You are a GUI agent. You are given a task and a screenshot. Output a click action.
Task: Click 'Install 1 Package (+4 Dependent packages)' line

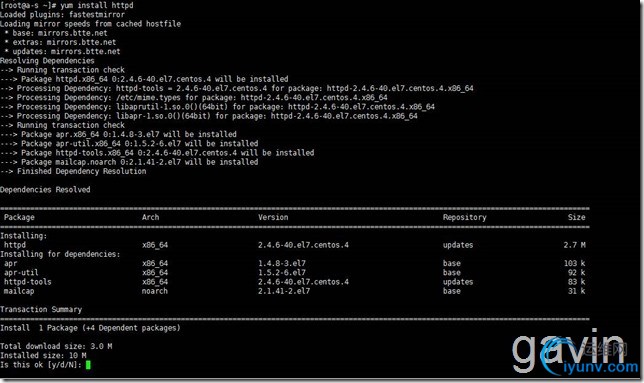tap(90, 328)
